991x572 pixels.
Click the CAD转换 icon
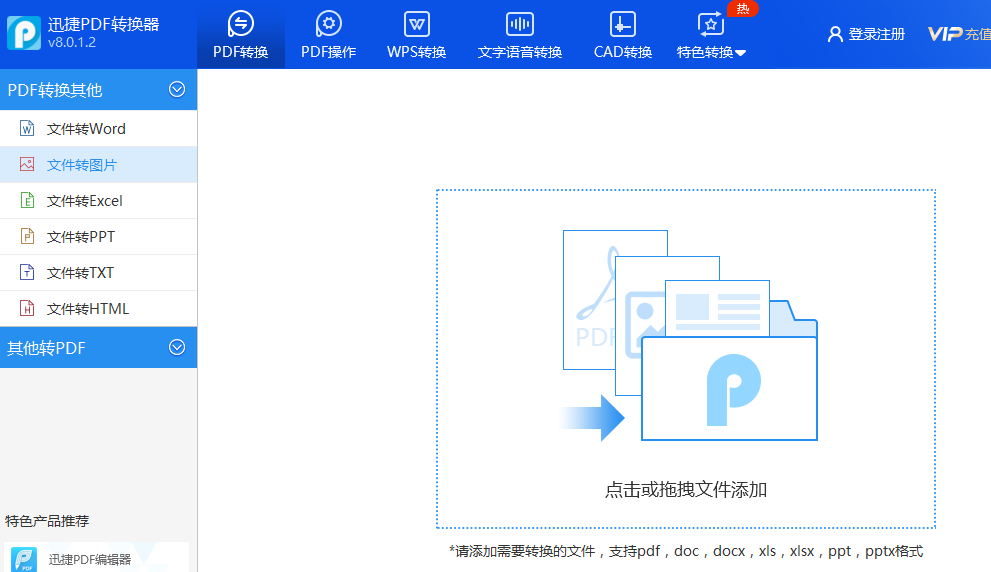(623, 24)
